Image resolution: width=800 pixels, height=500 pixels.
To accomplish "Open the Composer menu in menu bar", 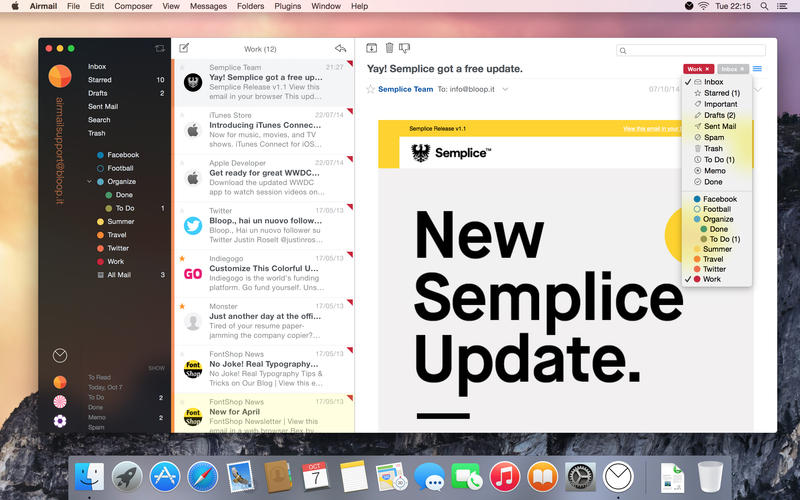I will [x=133, y=6].
